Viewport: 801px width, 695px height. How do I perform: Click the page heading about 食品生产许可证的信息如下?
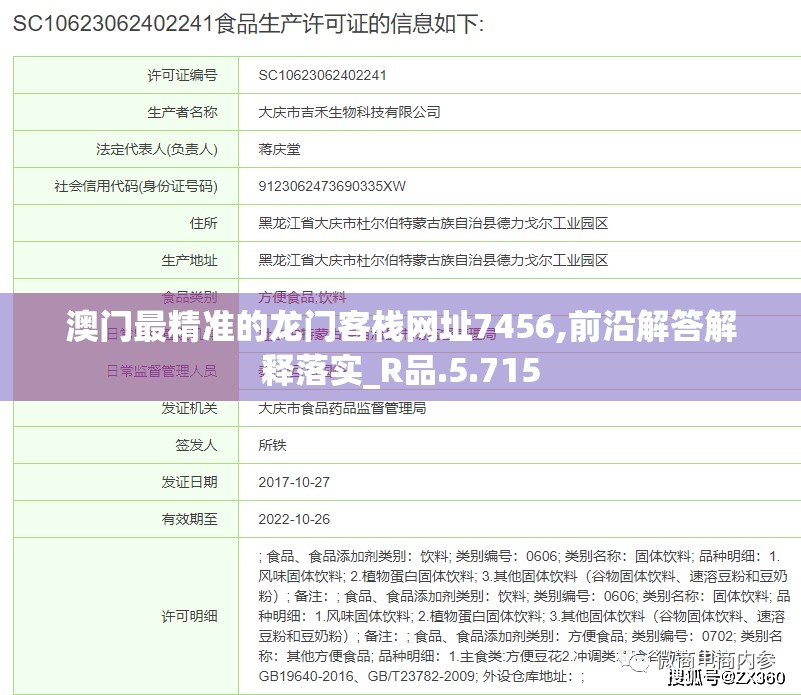(248, 24)
